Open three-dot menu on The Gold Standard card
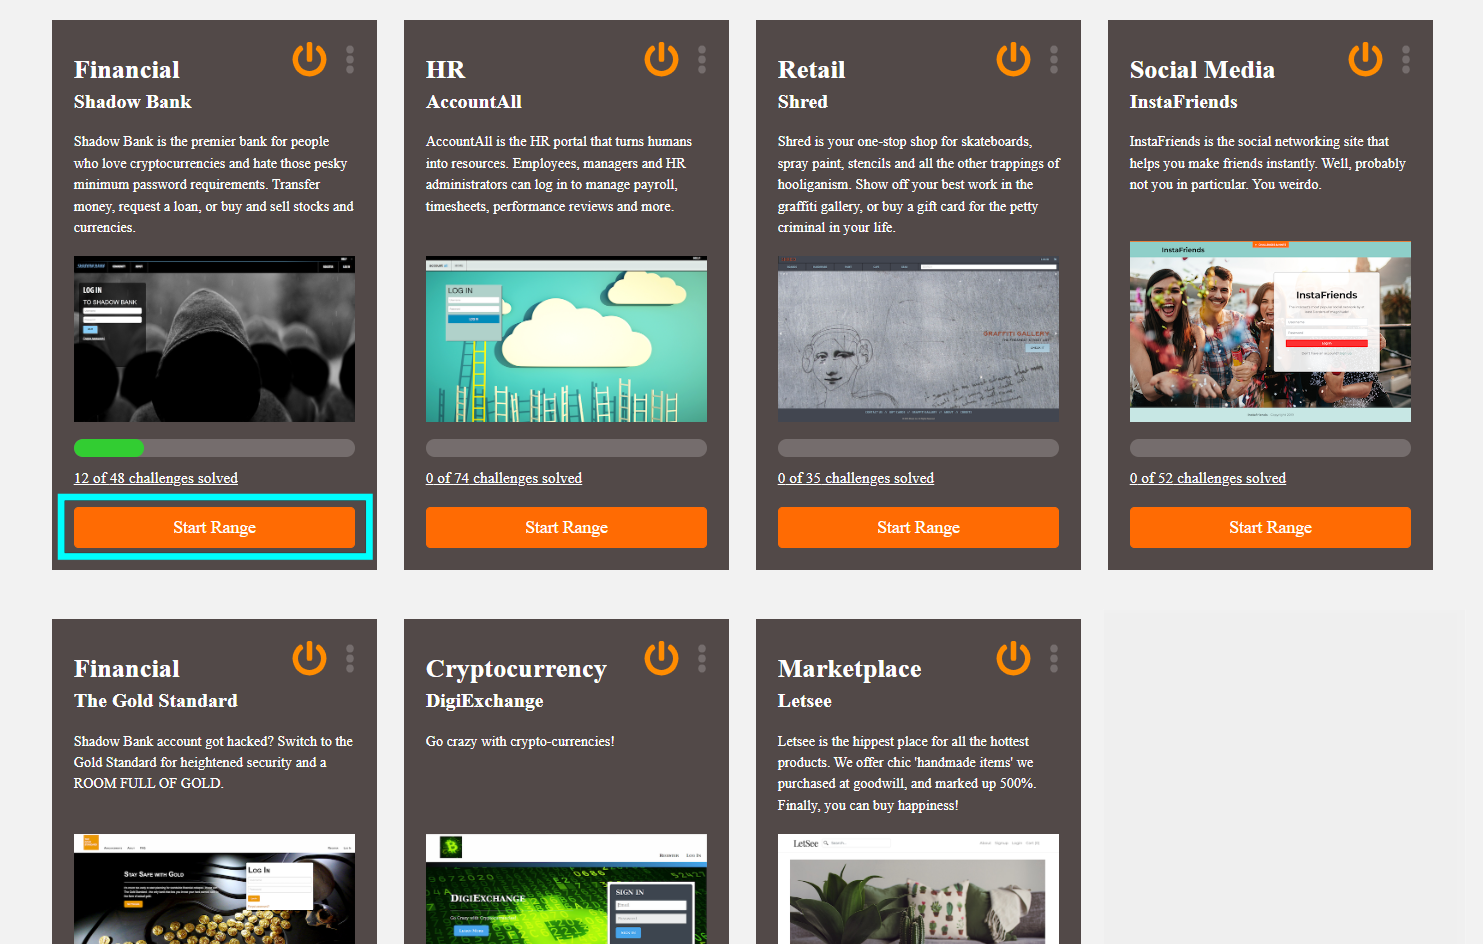This screenshot has height=944, width=1483. [350, 658]
